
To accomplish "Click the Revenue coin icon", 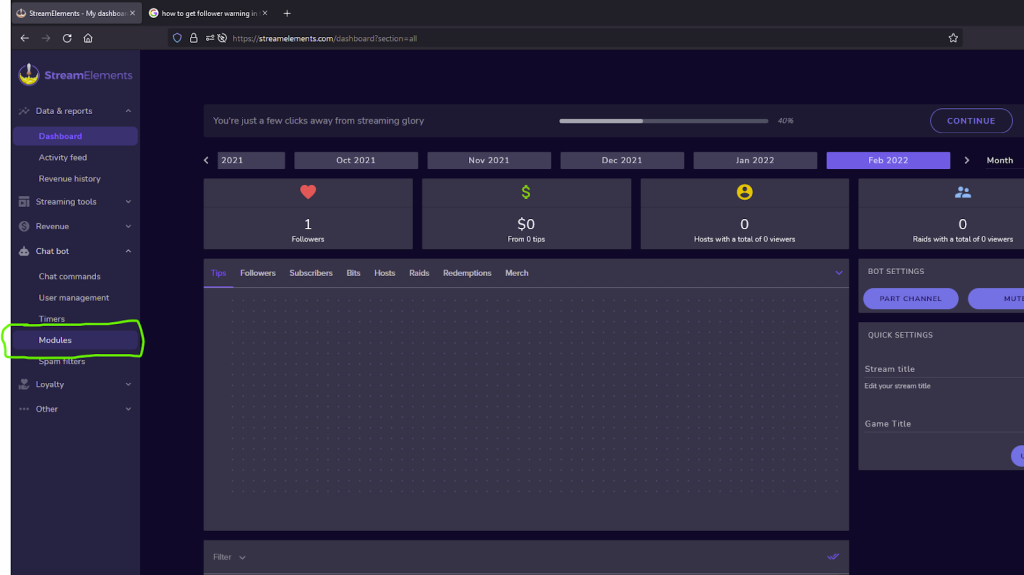I will (x=24, y=226).
